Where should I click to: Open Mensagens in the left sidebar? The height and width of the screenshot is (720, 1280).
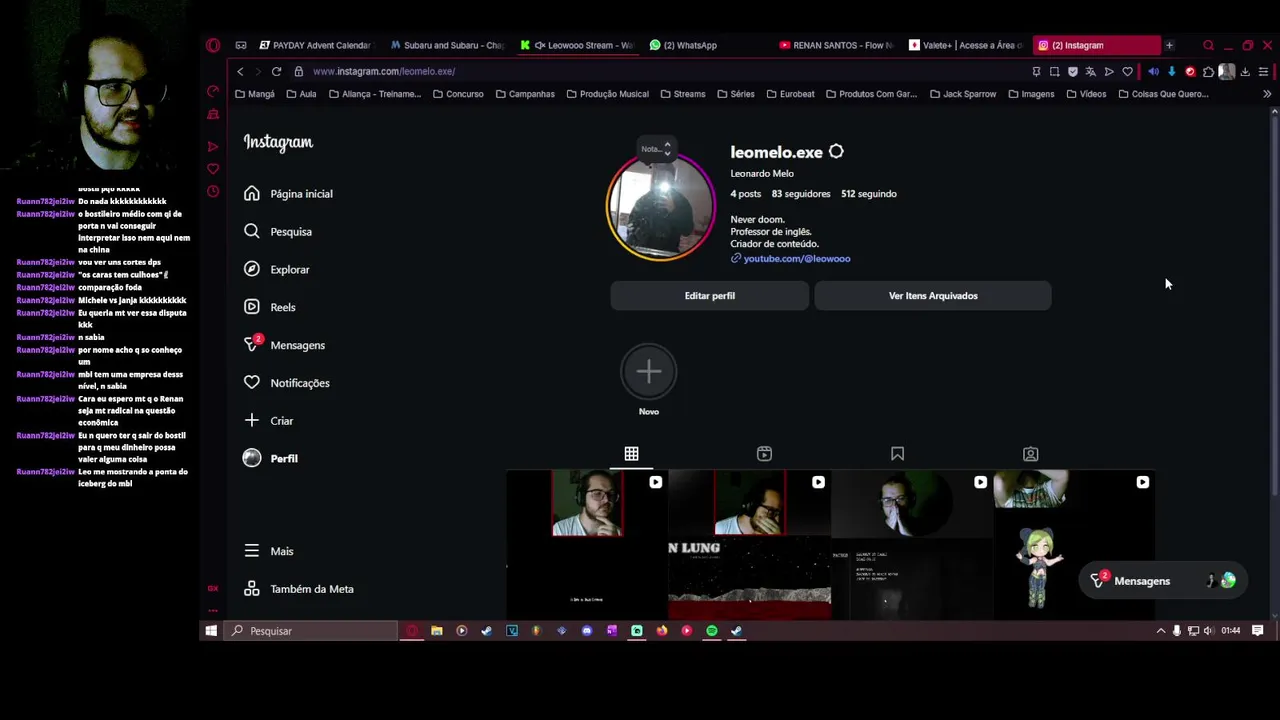pos(284,345)
